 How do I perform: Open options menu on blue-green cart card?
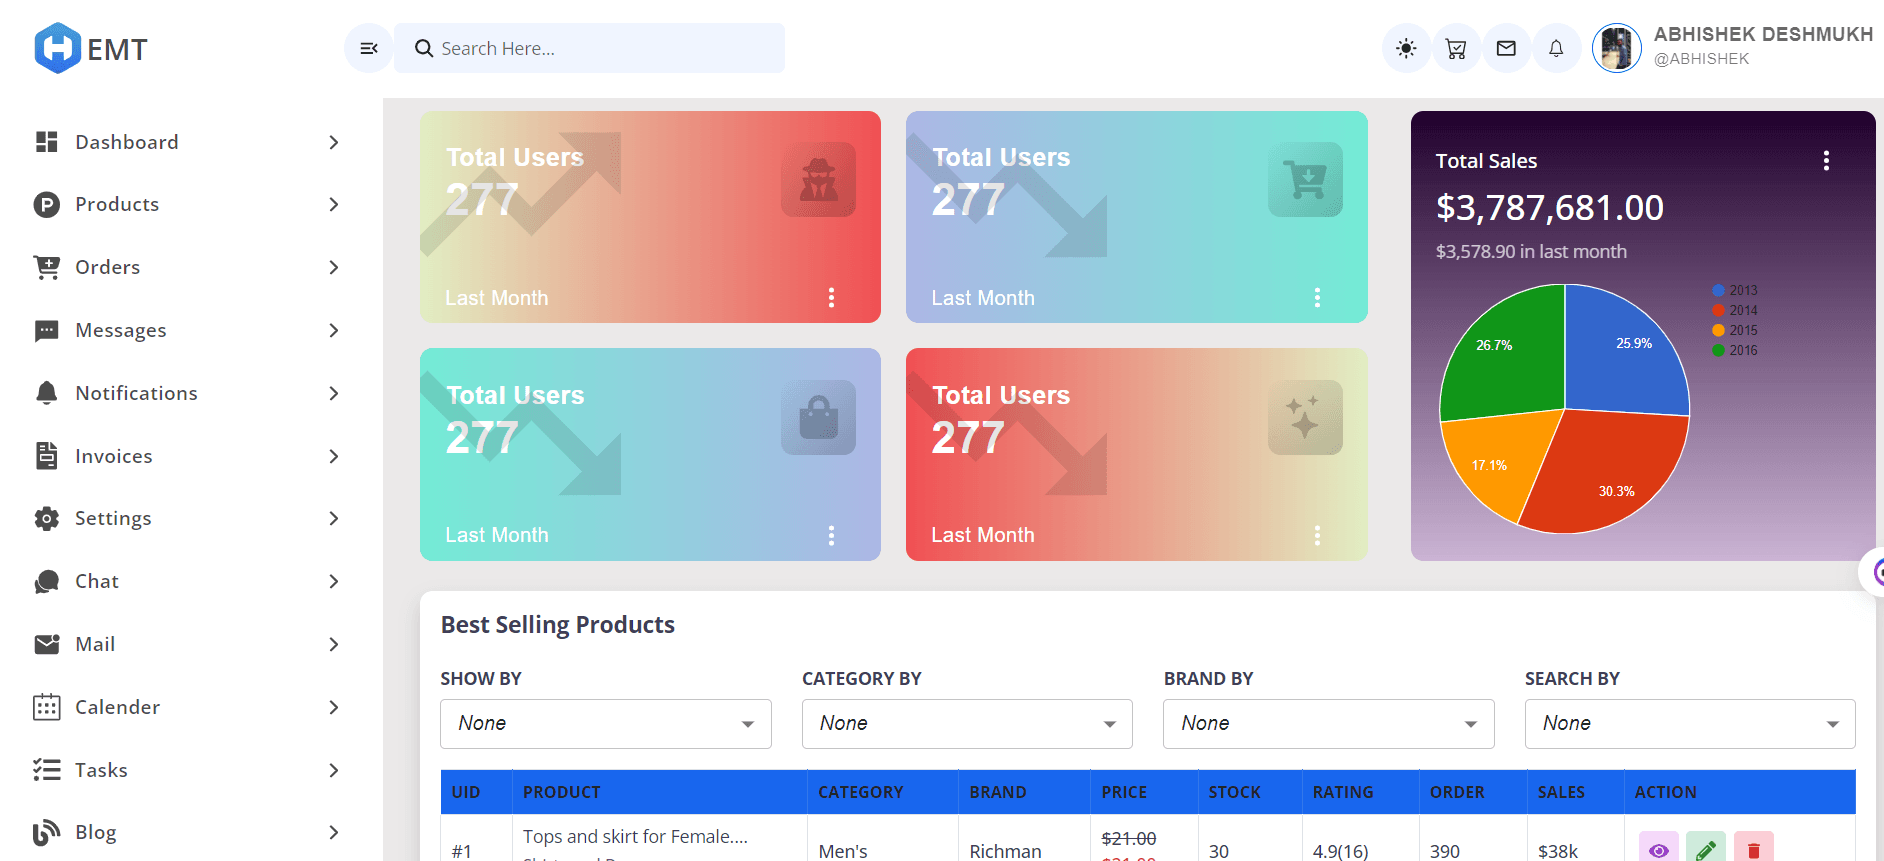1317,297
